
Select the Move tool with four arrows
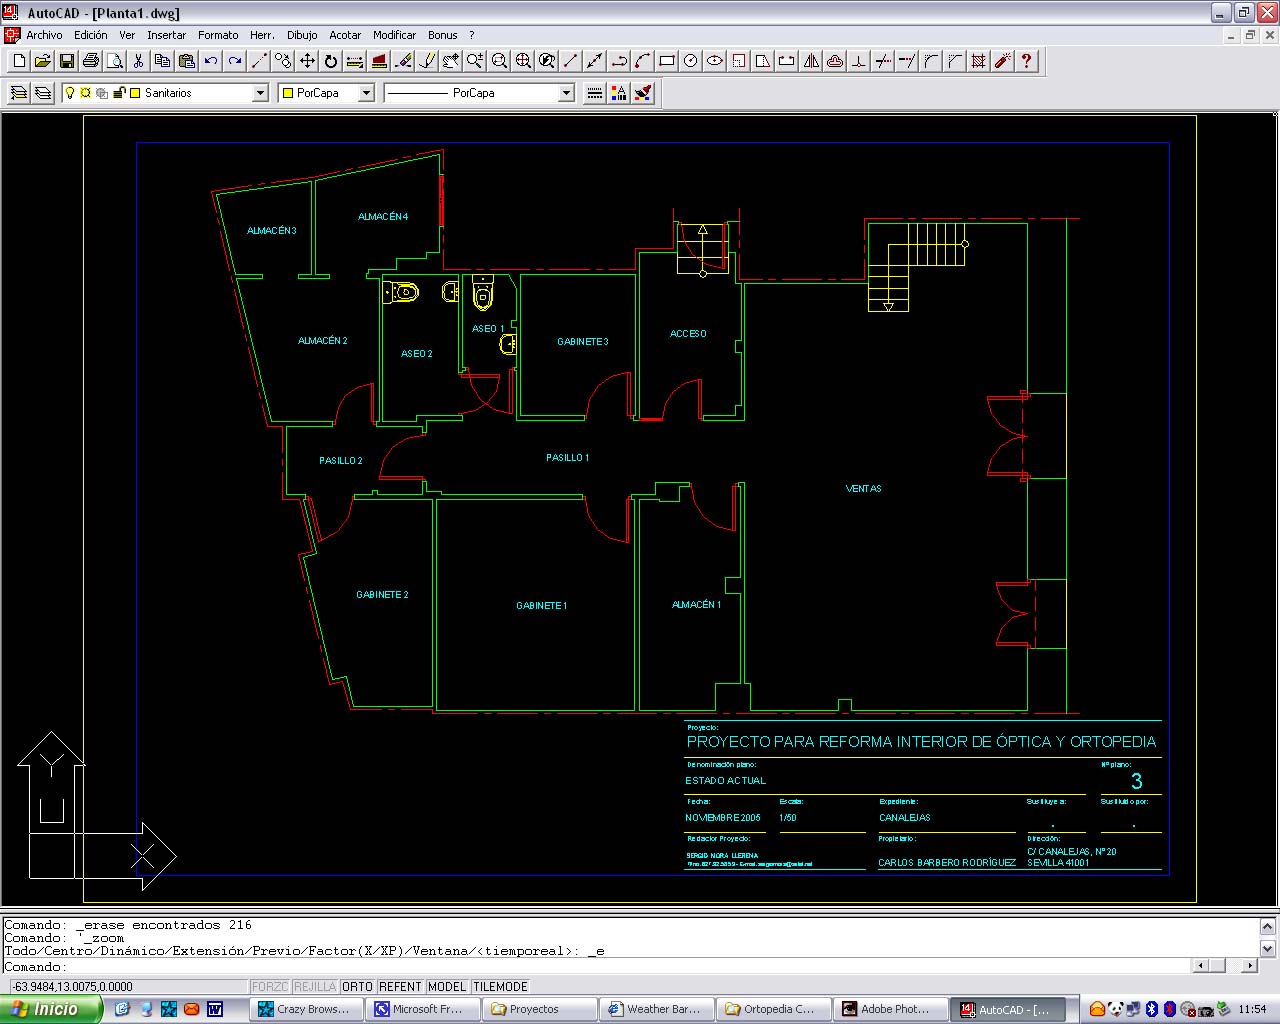point(307,61)
